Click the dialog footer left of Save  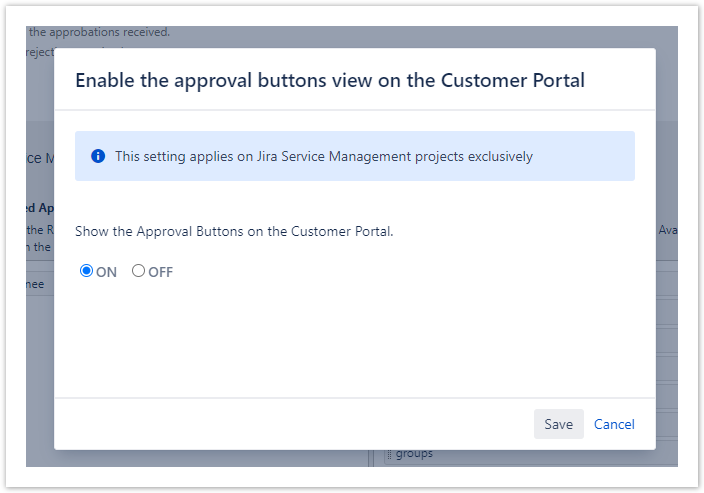click(300, 424)
